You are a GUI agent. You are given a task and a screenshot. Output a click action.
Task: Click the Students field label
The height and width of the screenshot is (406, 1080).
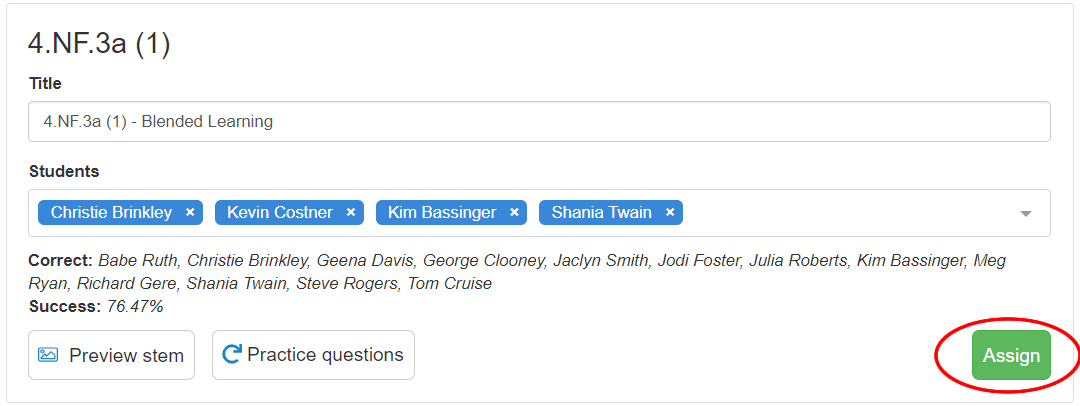[x=64, y=171]
